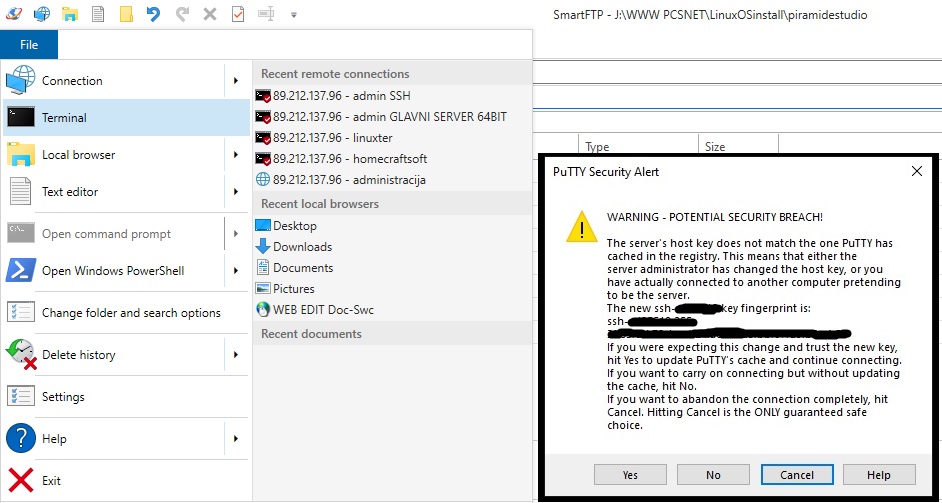The width and height of the screenshot is (942, 503).
Task: Click the blue undo arrow icon
Action: [x=154, y=14]
